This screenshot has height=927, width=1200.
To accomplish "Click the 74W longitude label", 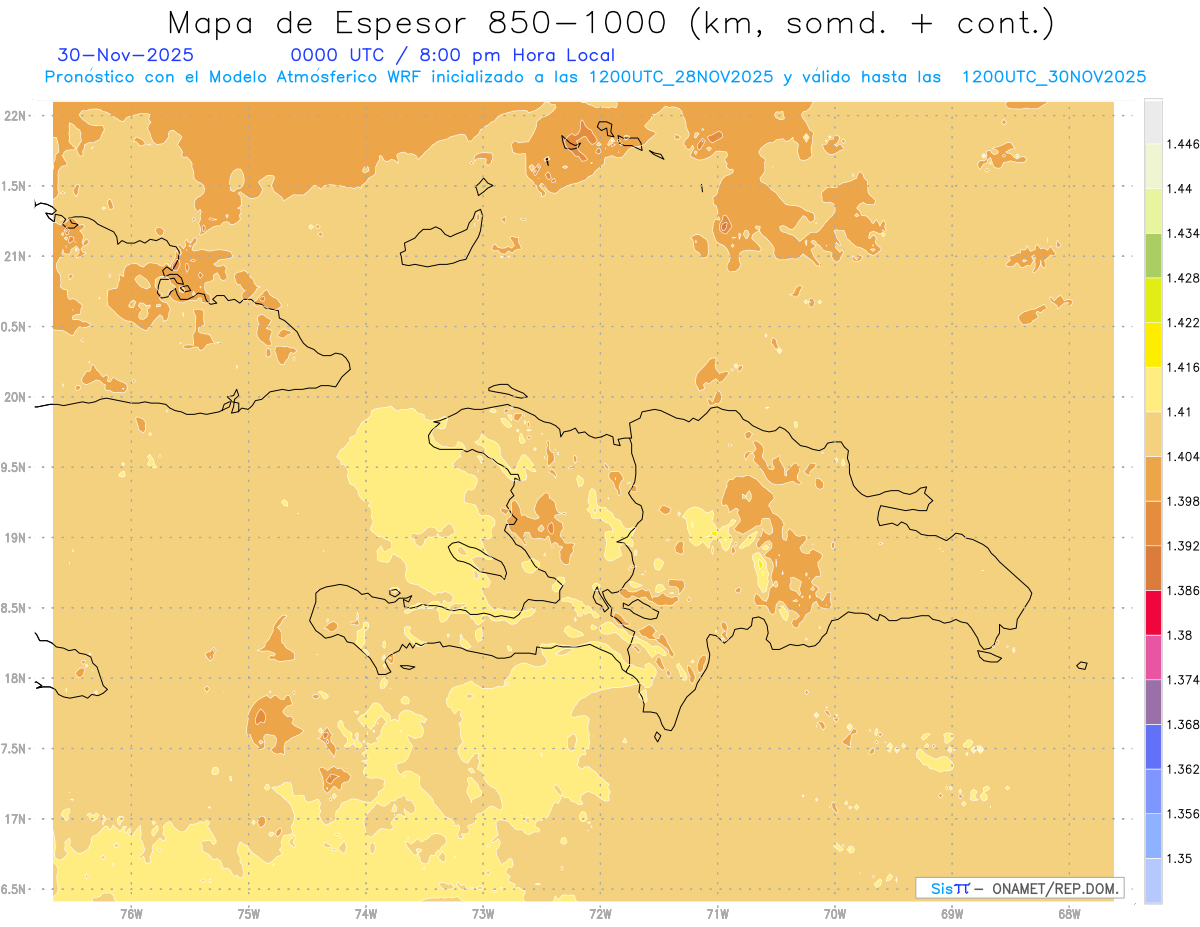I will click(x=366, y=913).
